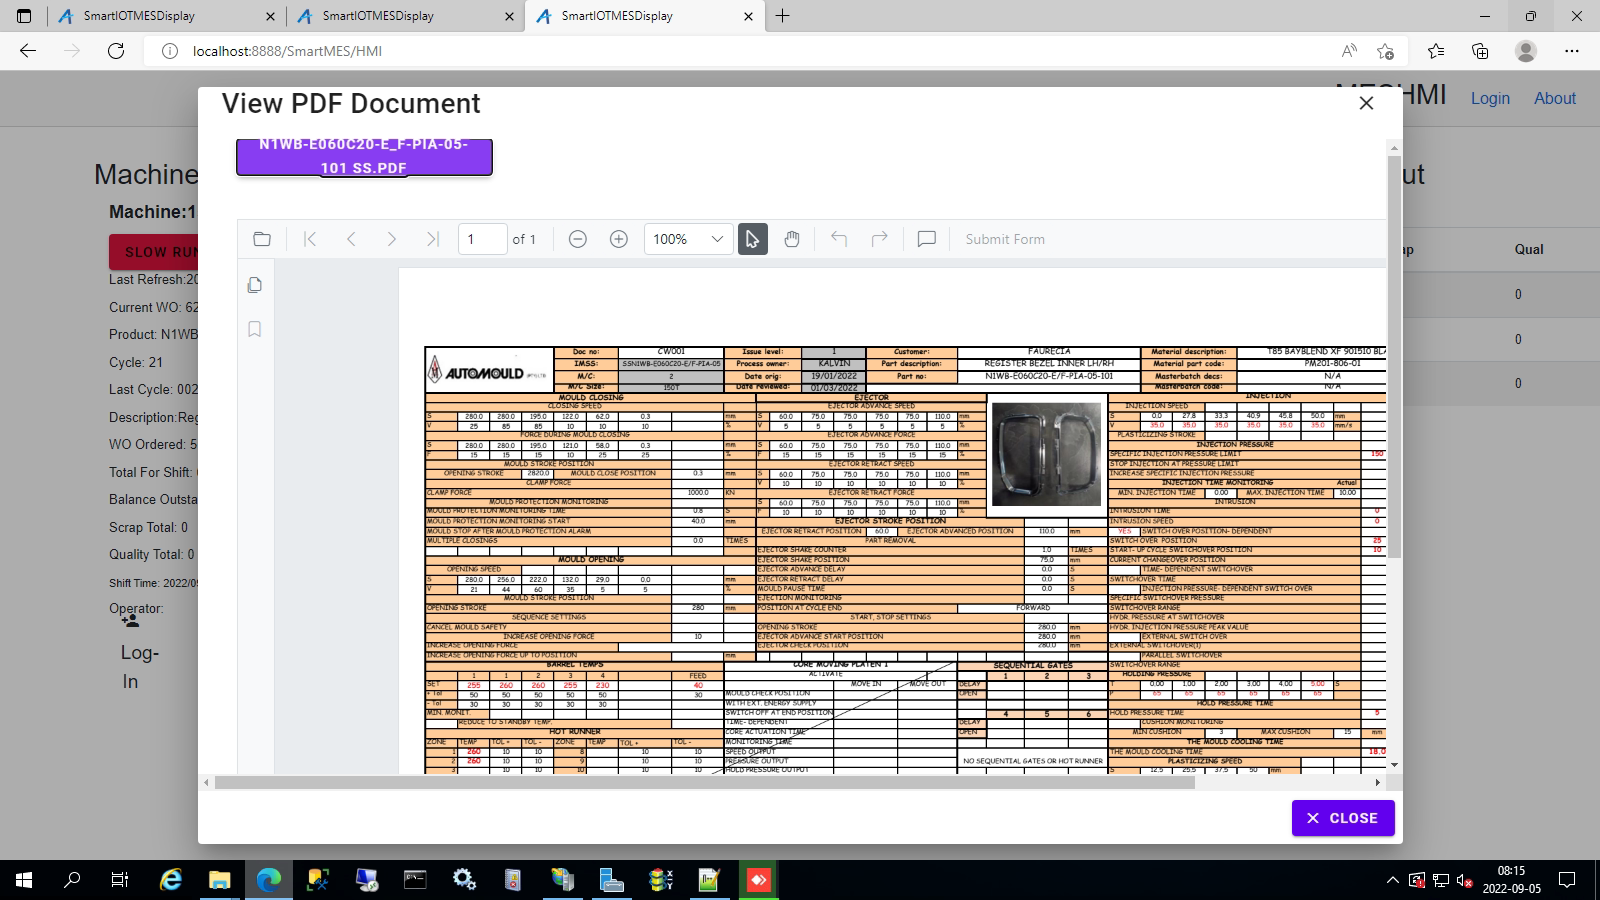Show the bookmarks side panel
Image resolution: width=1600 pixels, height=900 pixels.
click(x=255, y=329)
